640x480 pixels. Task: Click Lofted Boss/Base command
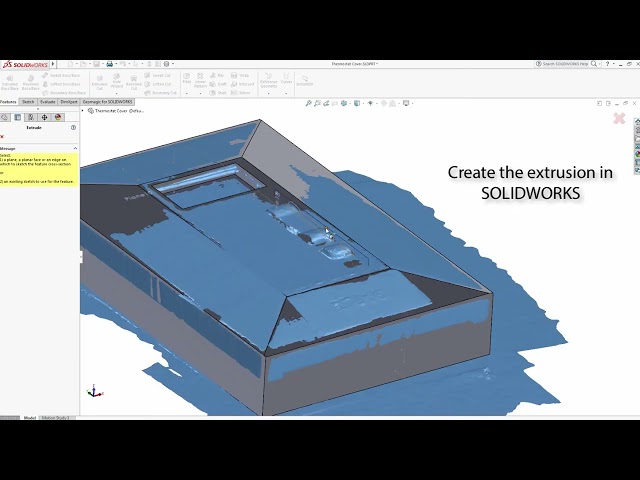coord(61,84)
